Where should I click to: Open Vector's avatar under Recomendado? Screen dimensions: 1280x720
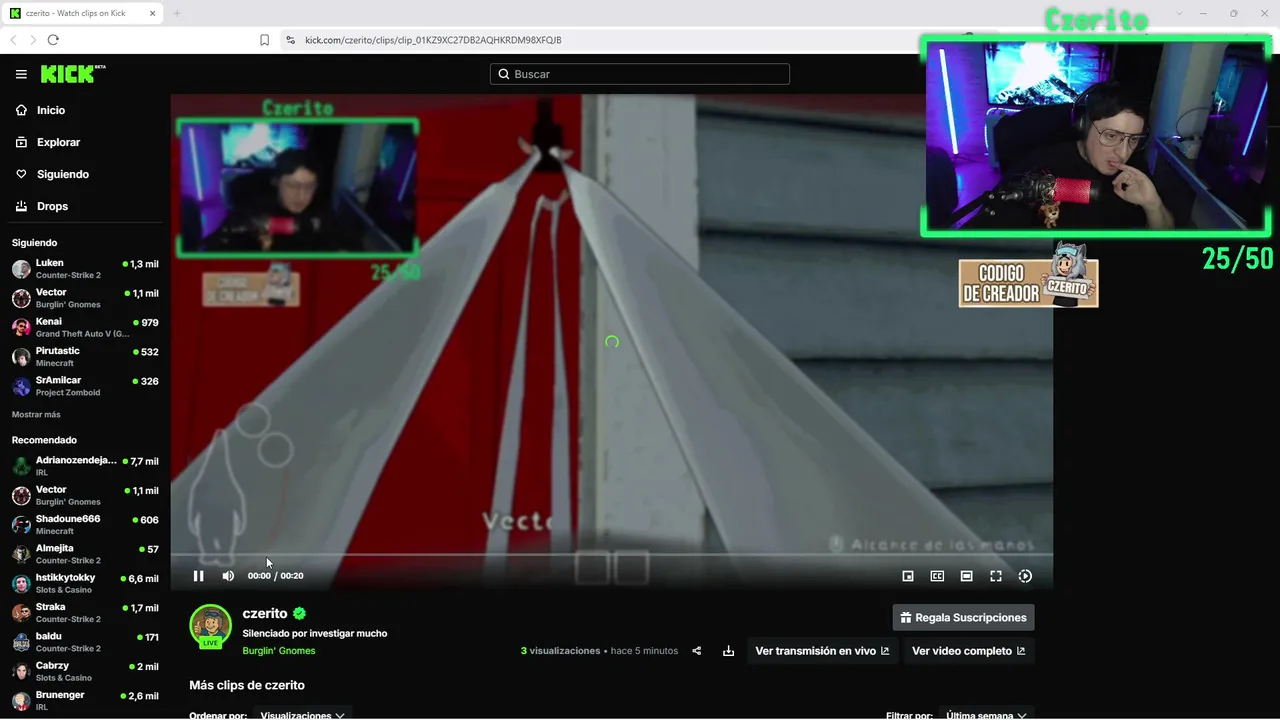click(21, 495)
